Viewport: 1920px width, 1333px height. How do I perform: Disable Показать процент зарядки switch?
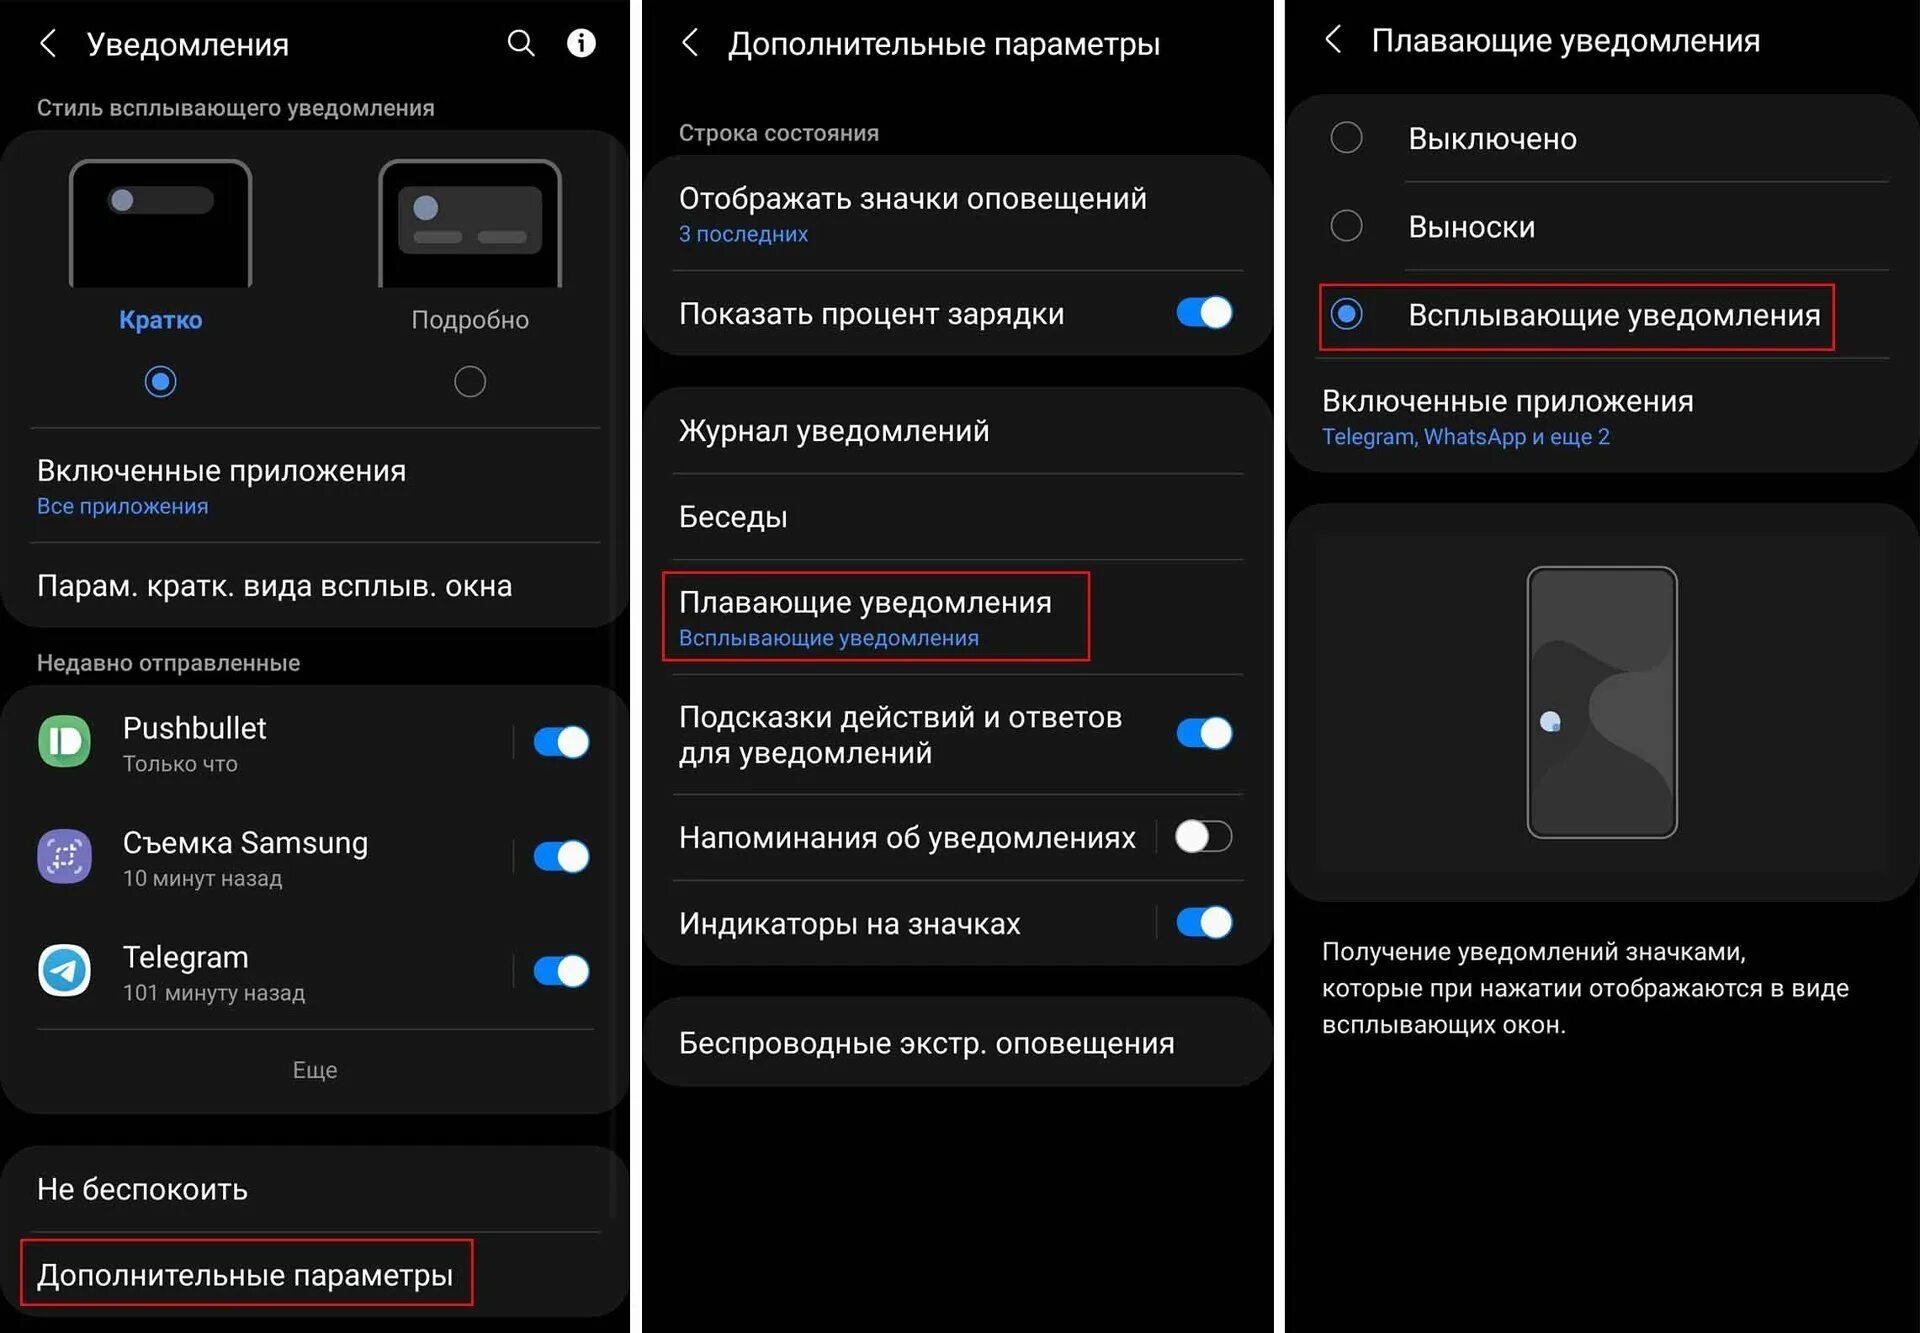(x=1204, y=313)
